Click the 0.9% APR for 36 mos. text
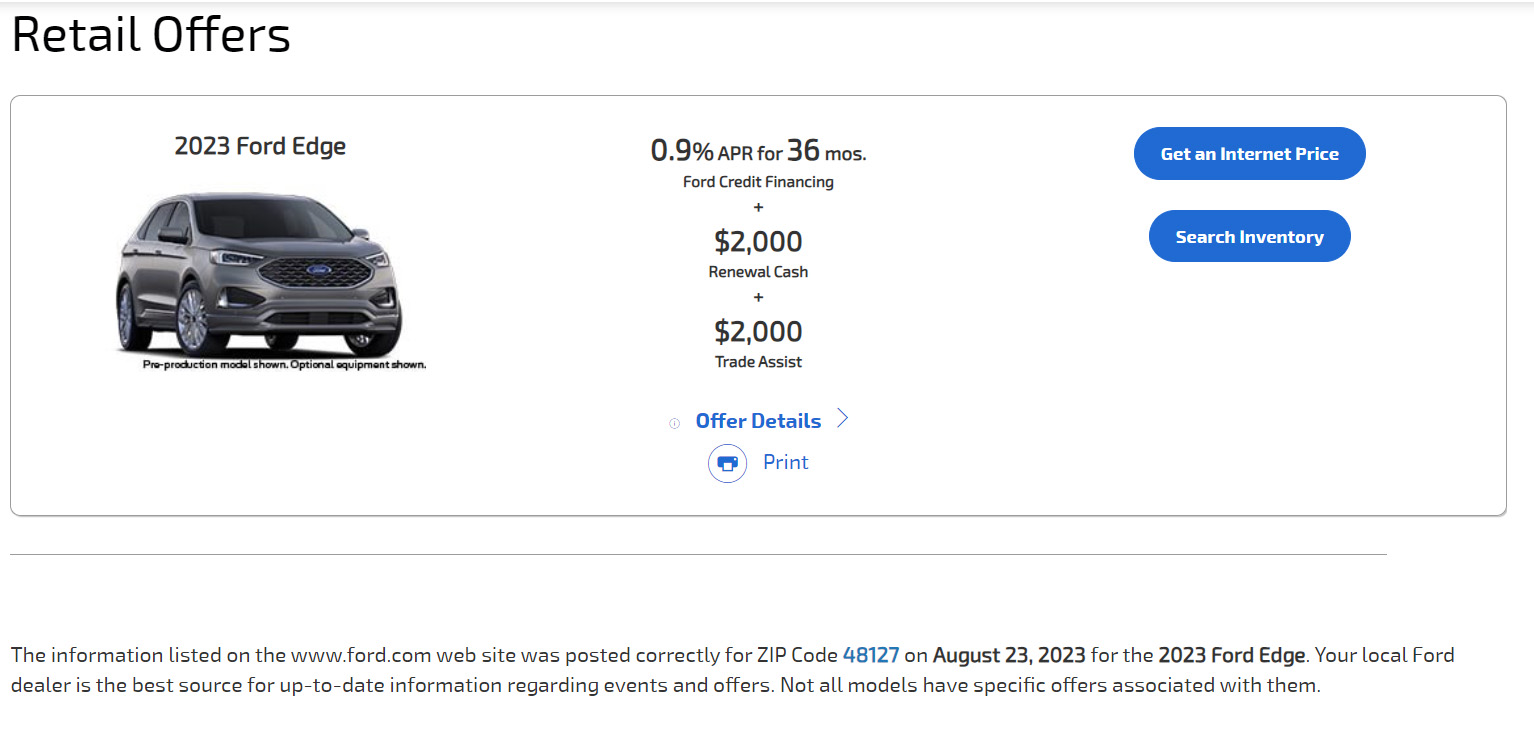Screen dimensions: 1534x729 coord(758,151)
